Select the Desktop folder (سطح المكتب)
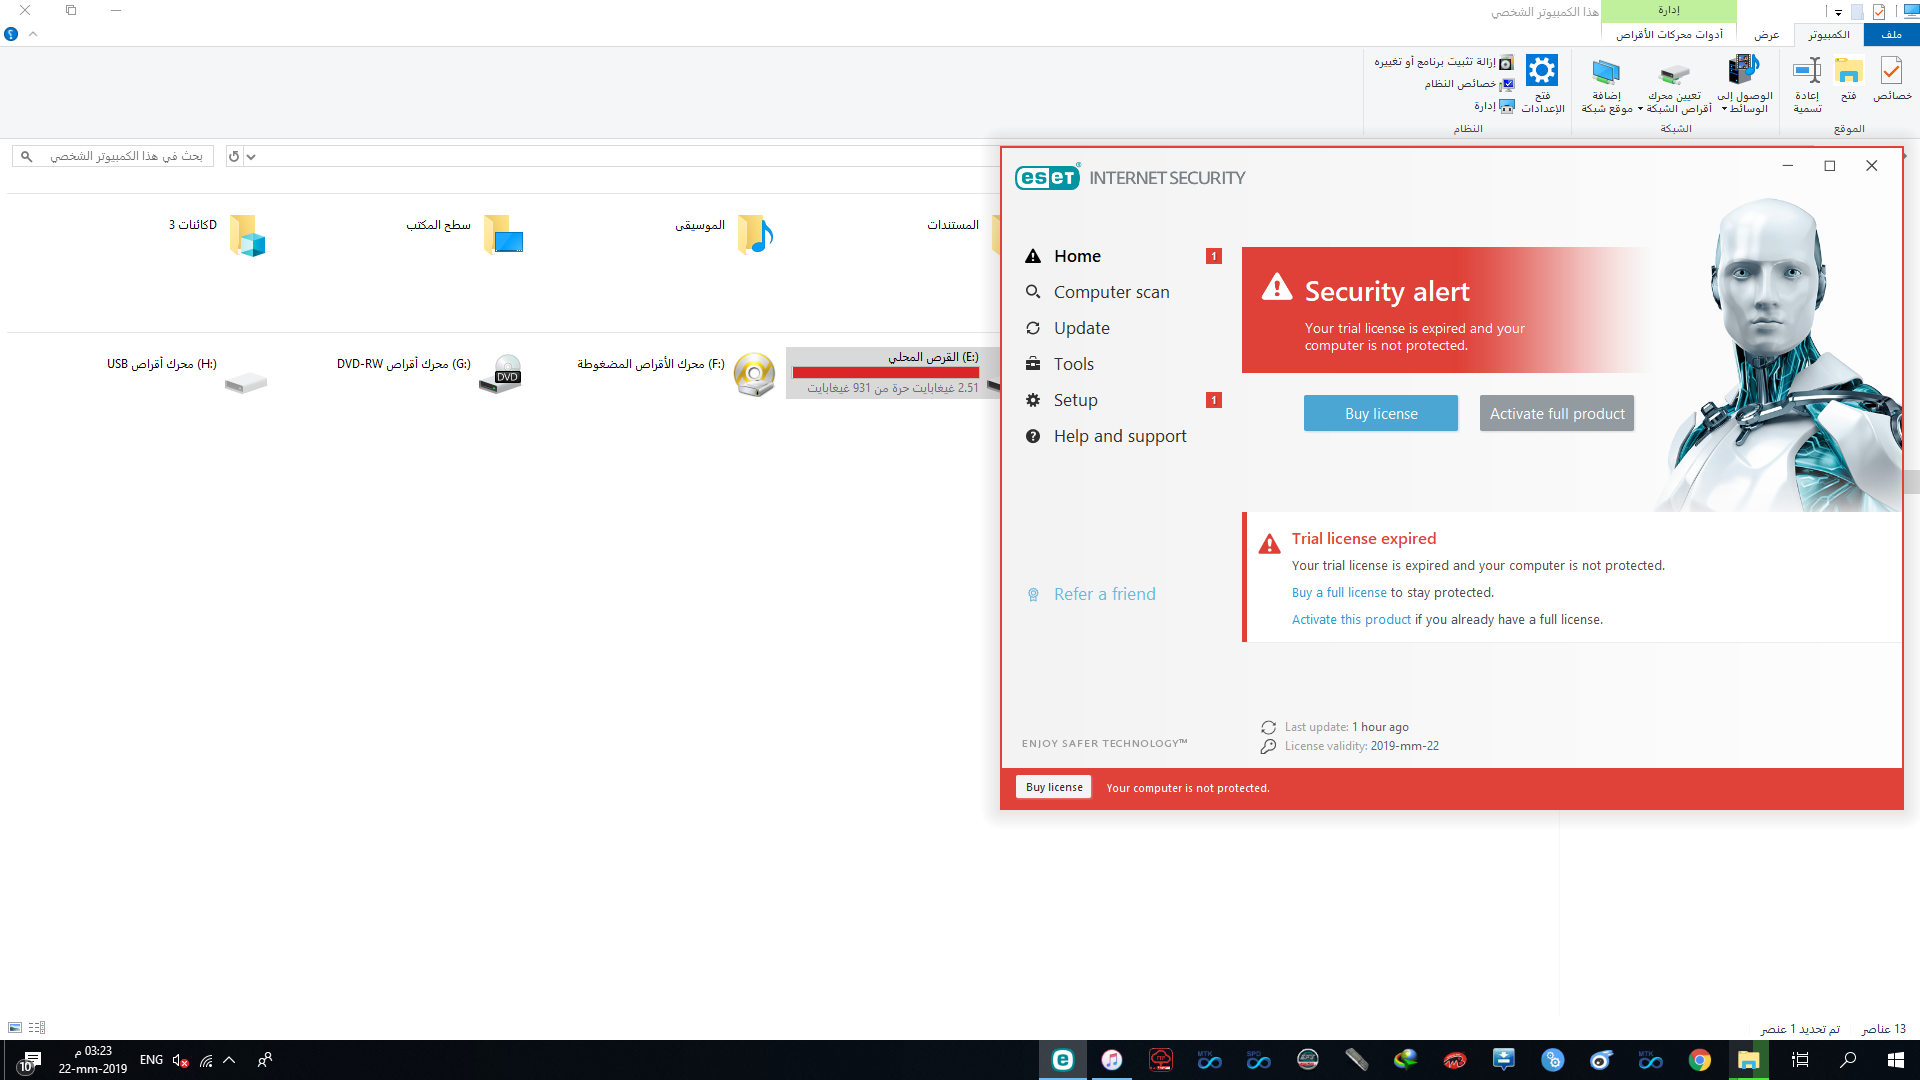1920x1080 pixels. 464,236
